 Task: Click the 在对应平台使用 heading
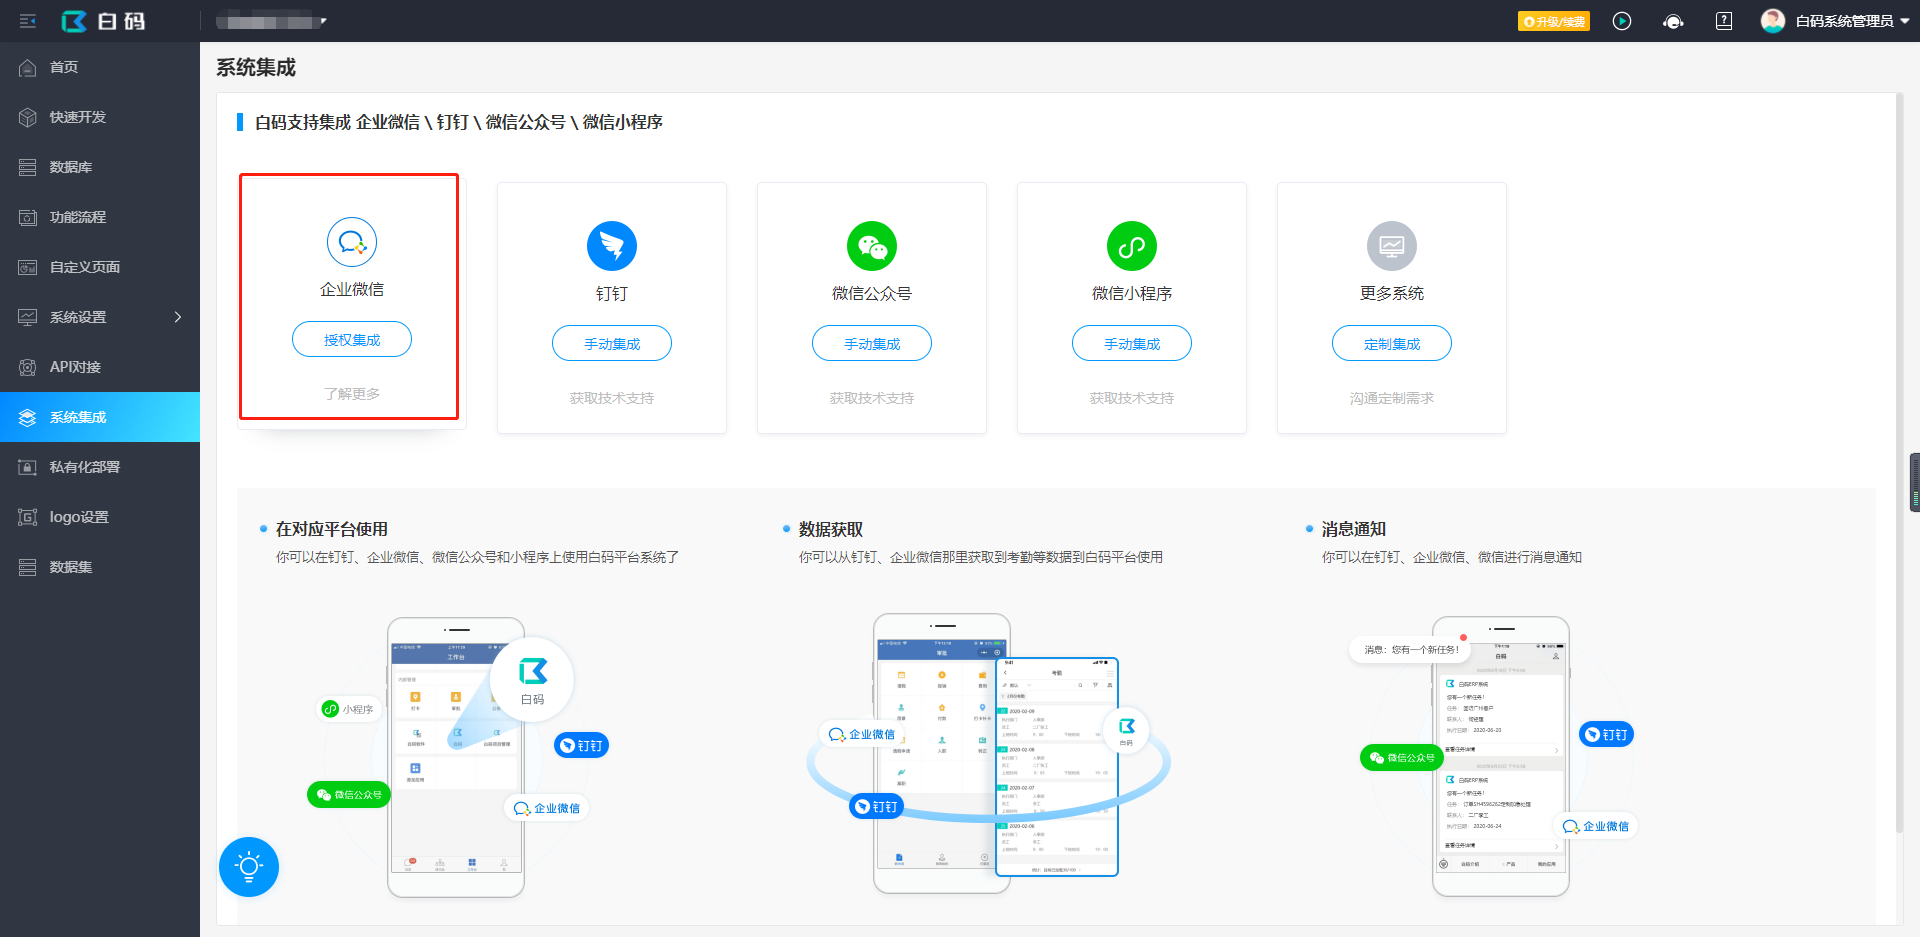click(x=332, y=529)
